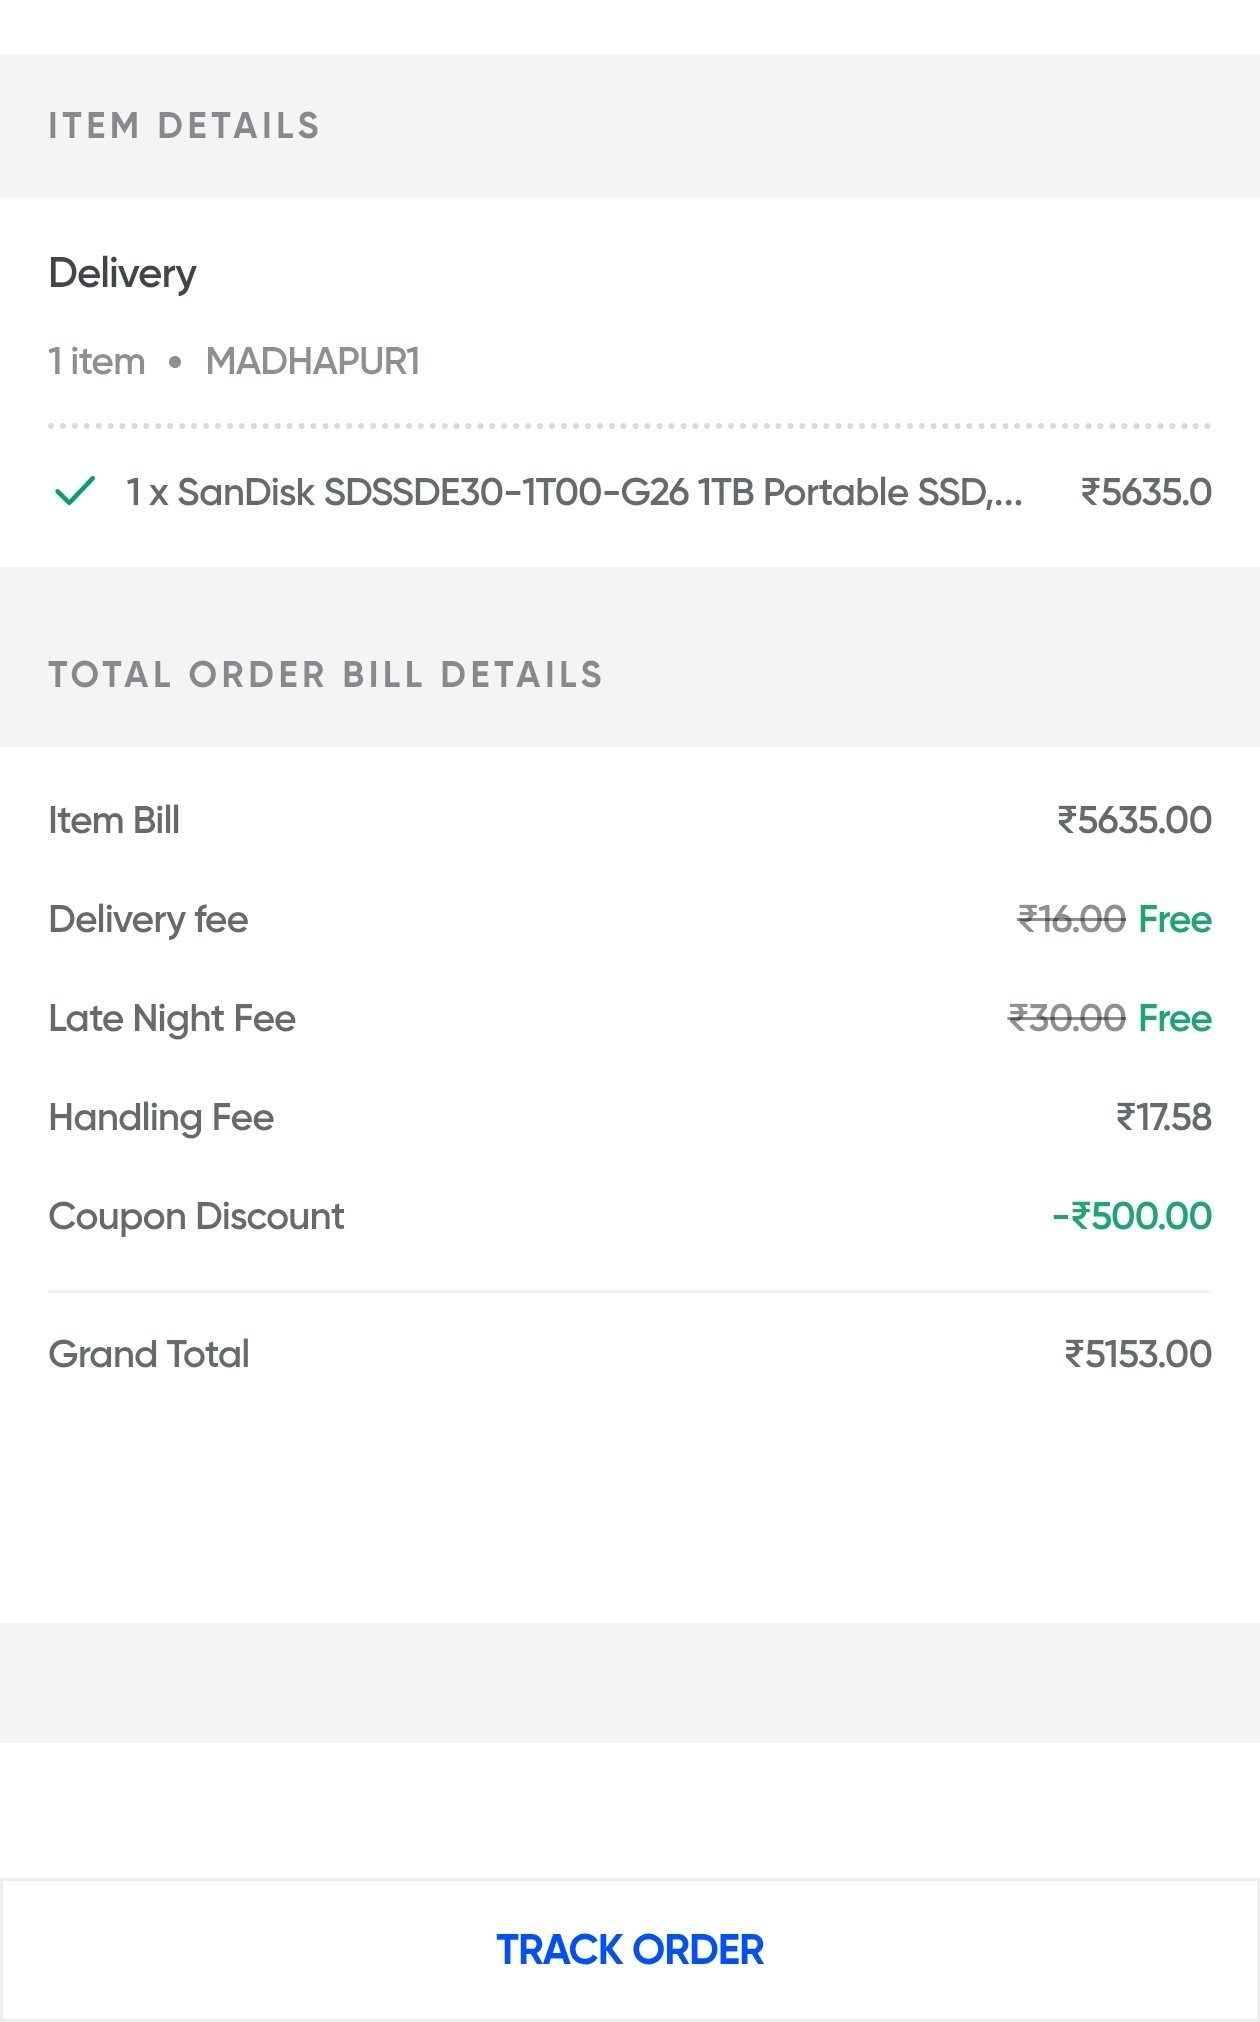Tap the MADHAPUR1 store label
Screen dimensions: 1260x2022
(x=312, y=361)
